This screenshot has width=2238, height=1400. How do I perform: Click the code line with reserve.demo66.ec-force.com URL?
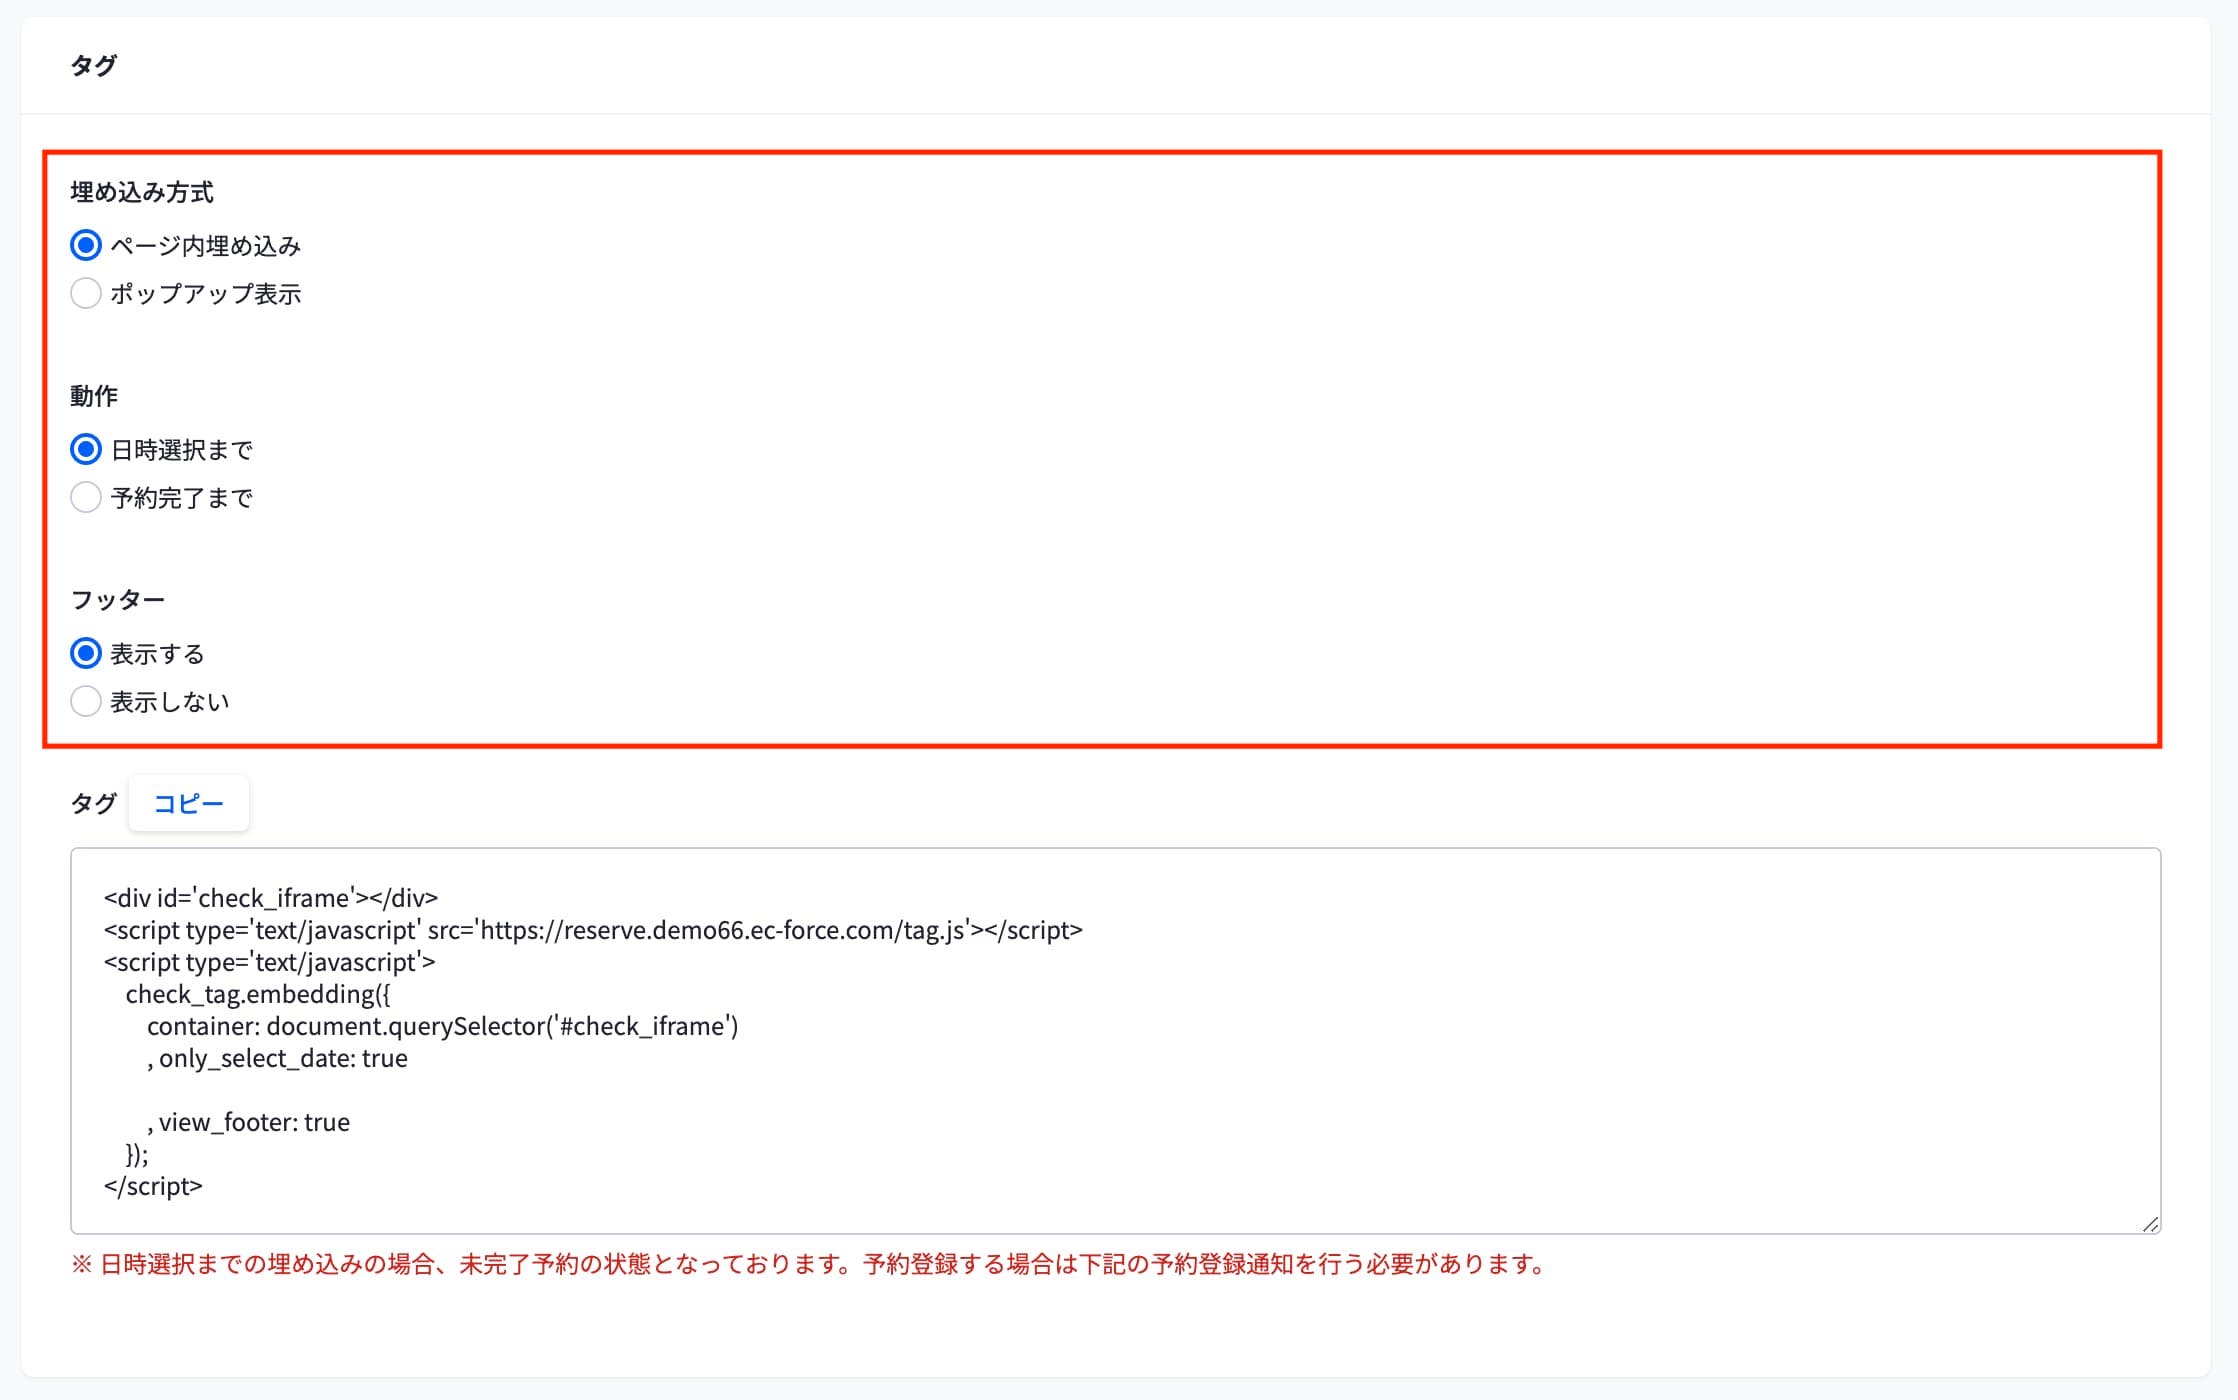pos(593,930)
